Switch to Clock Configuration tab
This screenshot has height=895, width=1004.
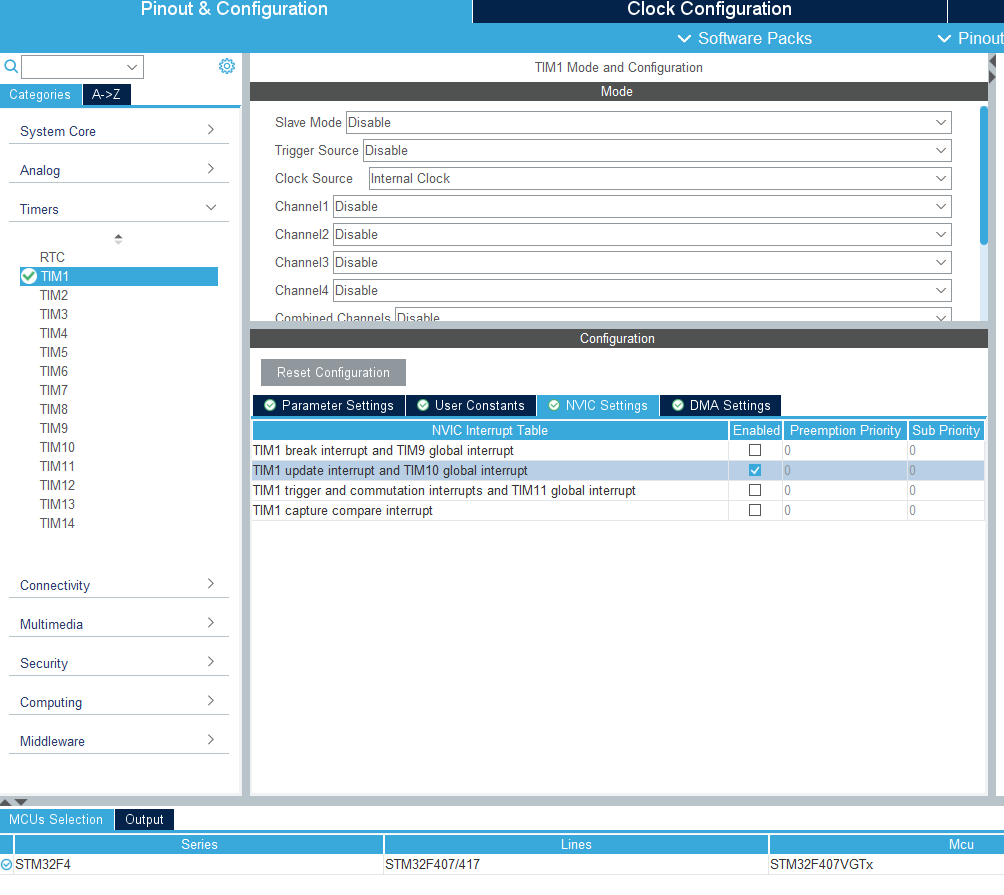click(x=709, y=10)
